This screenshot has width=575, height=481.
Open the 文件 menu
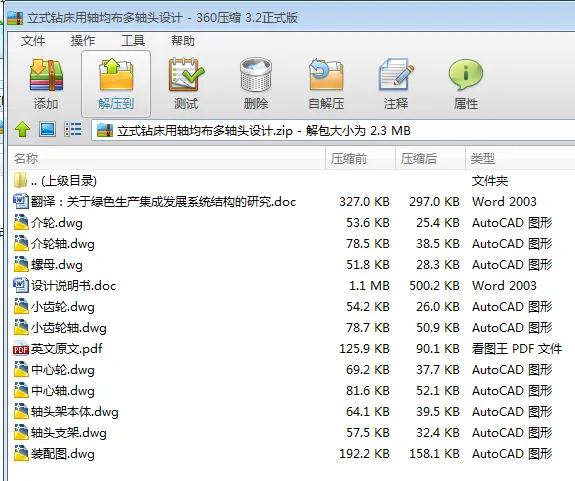point(33,40)
